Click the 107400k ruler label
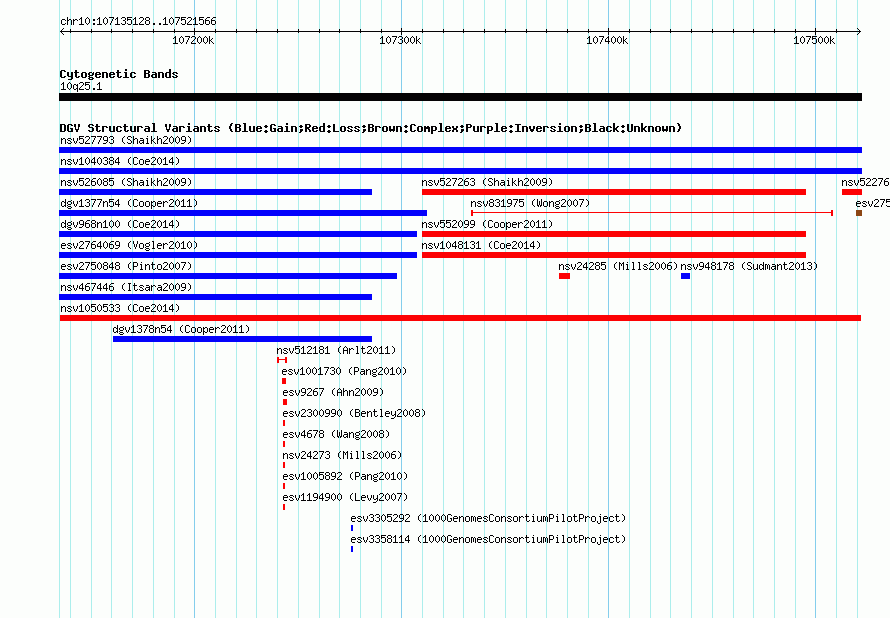Viewport: 890px width, 618px height. click(x=607, y=40)
